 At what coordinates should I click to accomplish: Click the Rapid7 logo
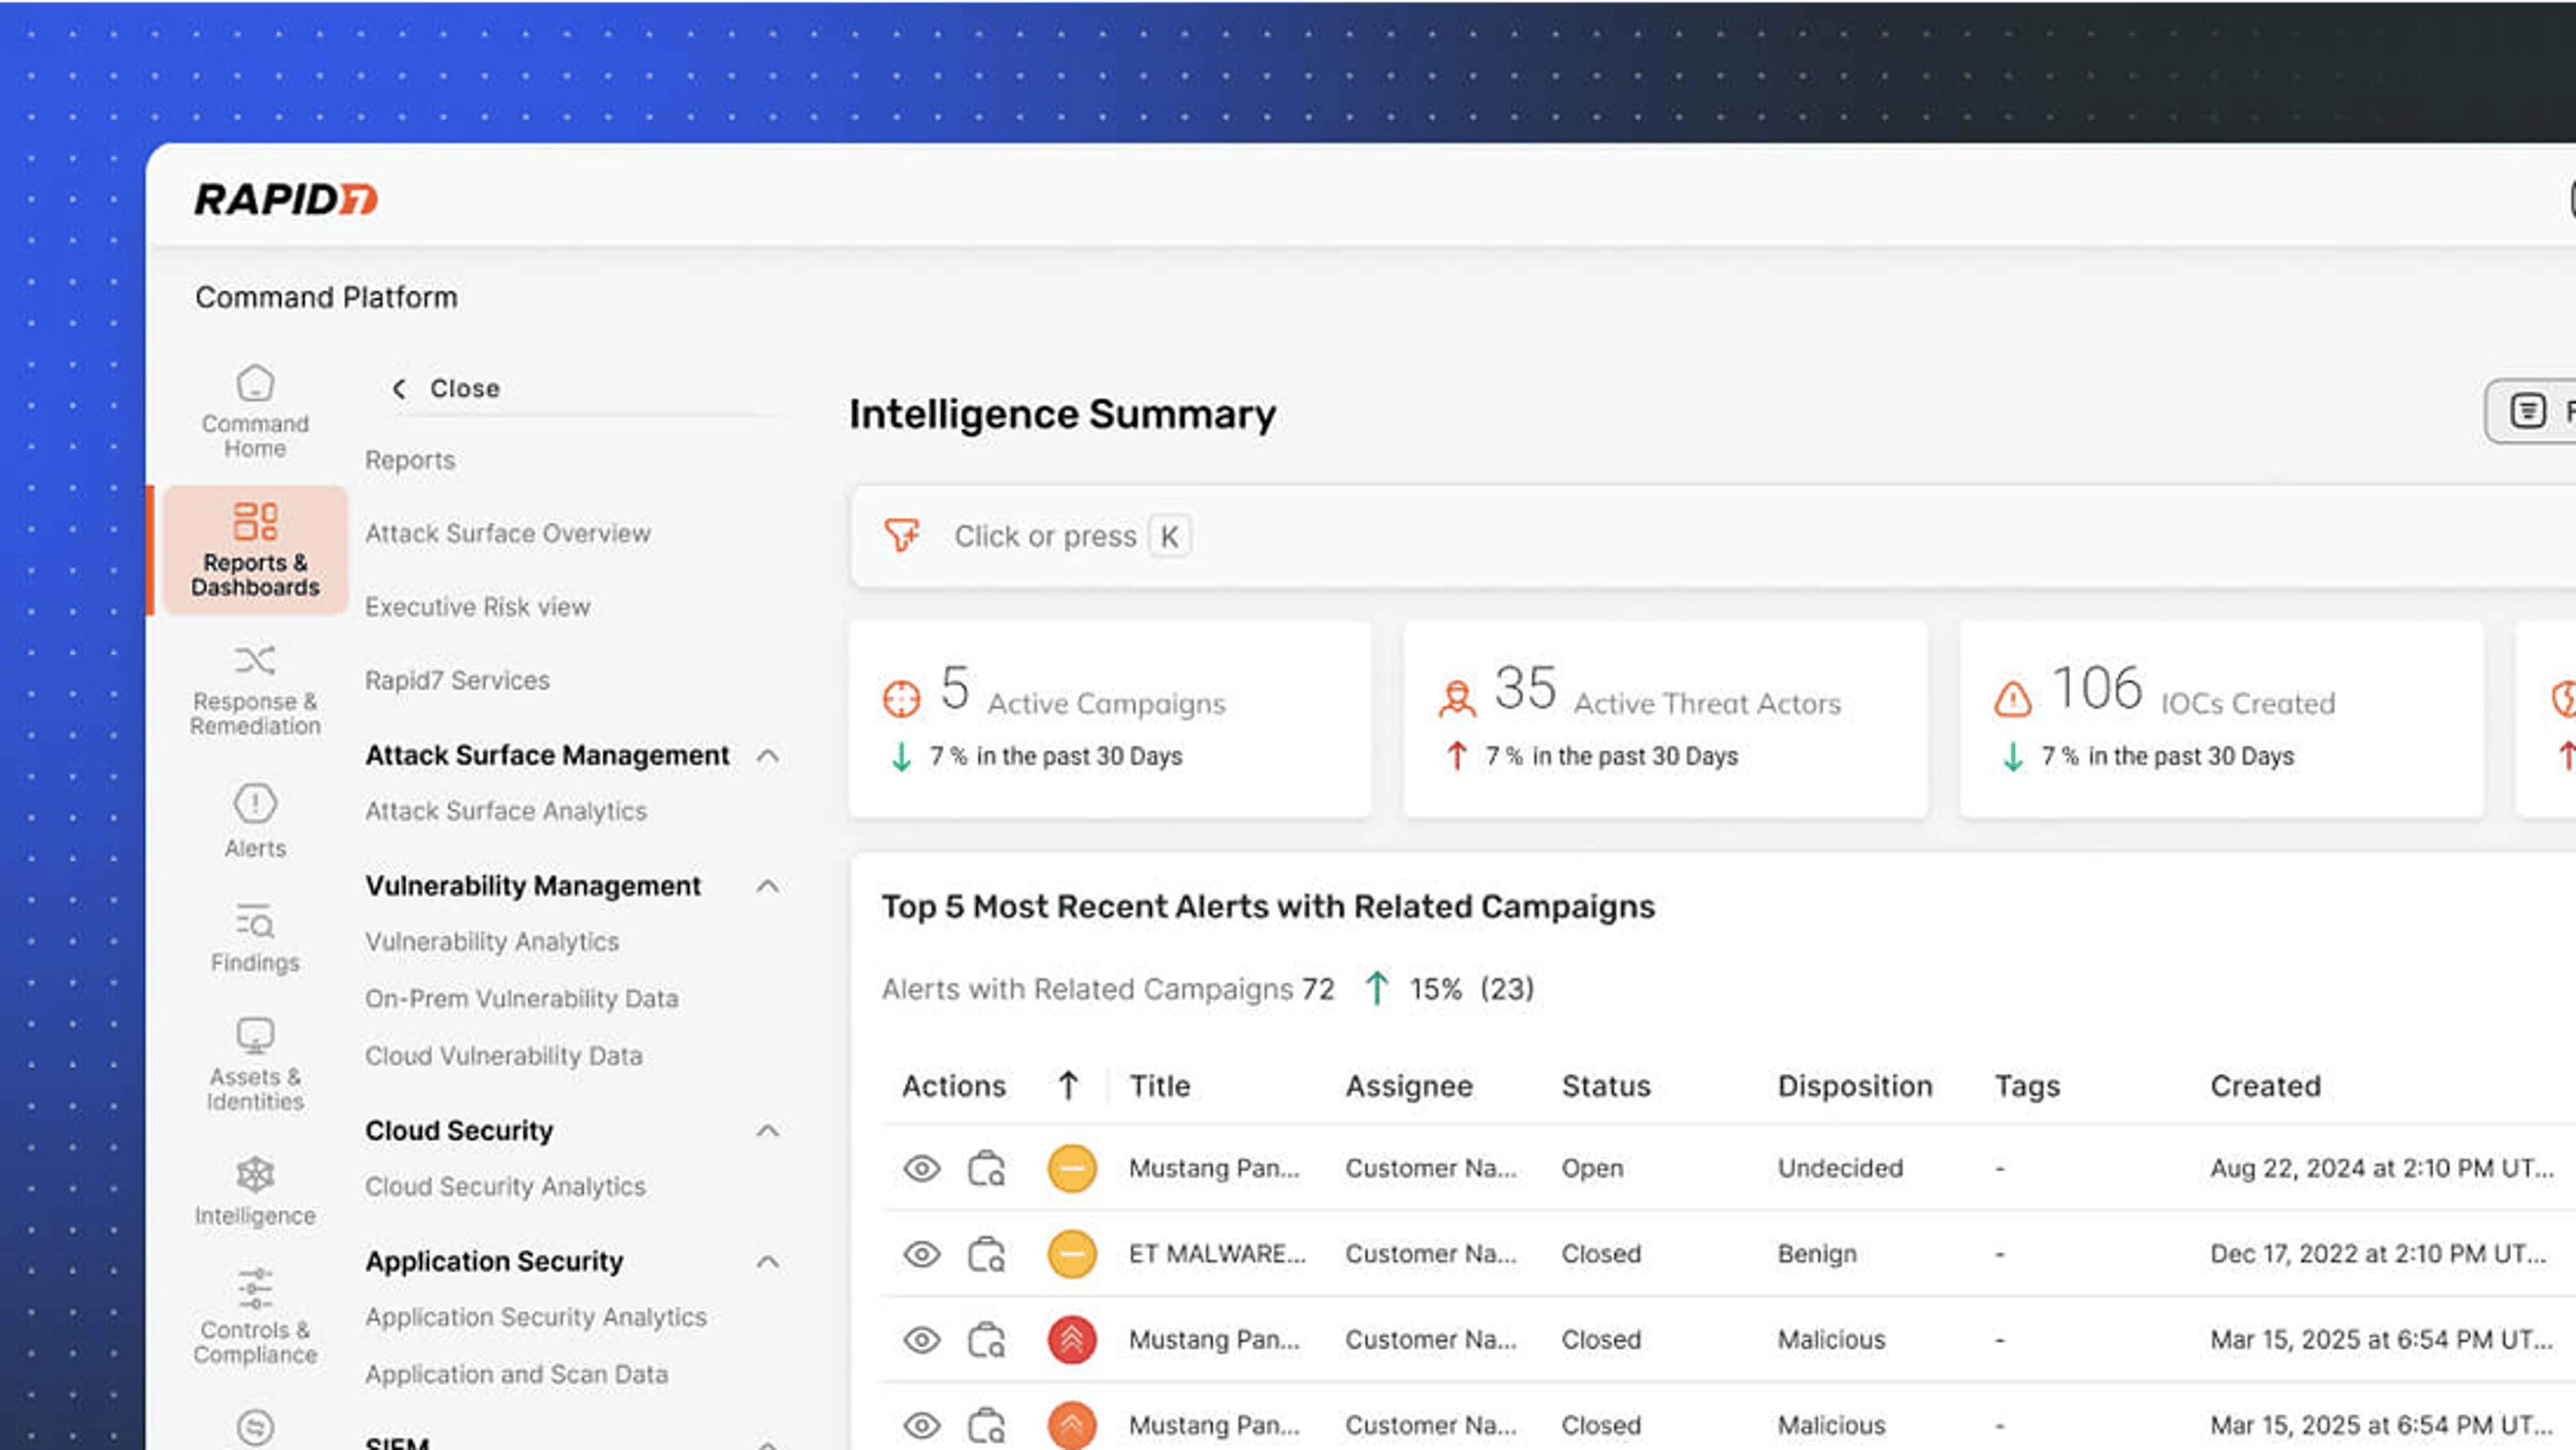[x=286, y=198]
